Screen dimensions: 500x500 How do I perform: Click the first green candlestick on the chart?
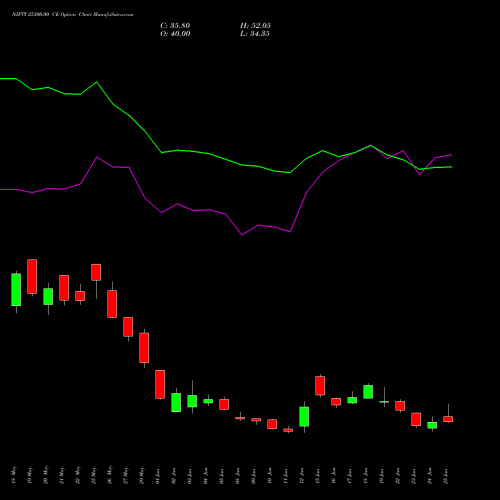click(16, 289)
